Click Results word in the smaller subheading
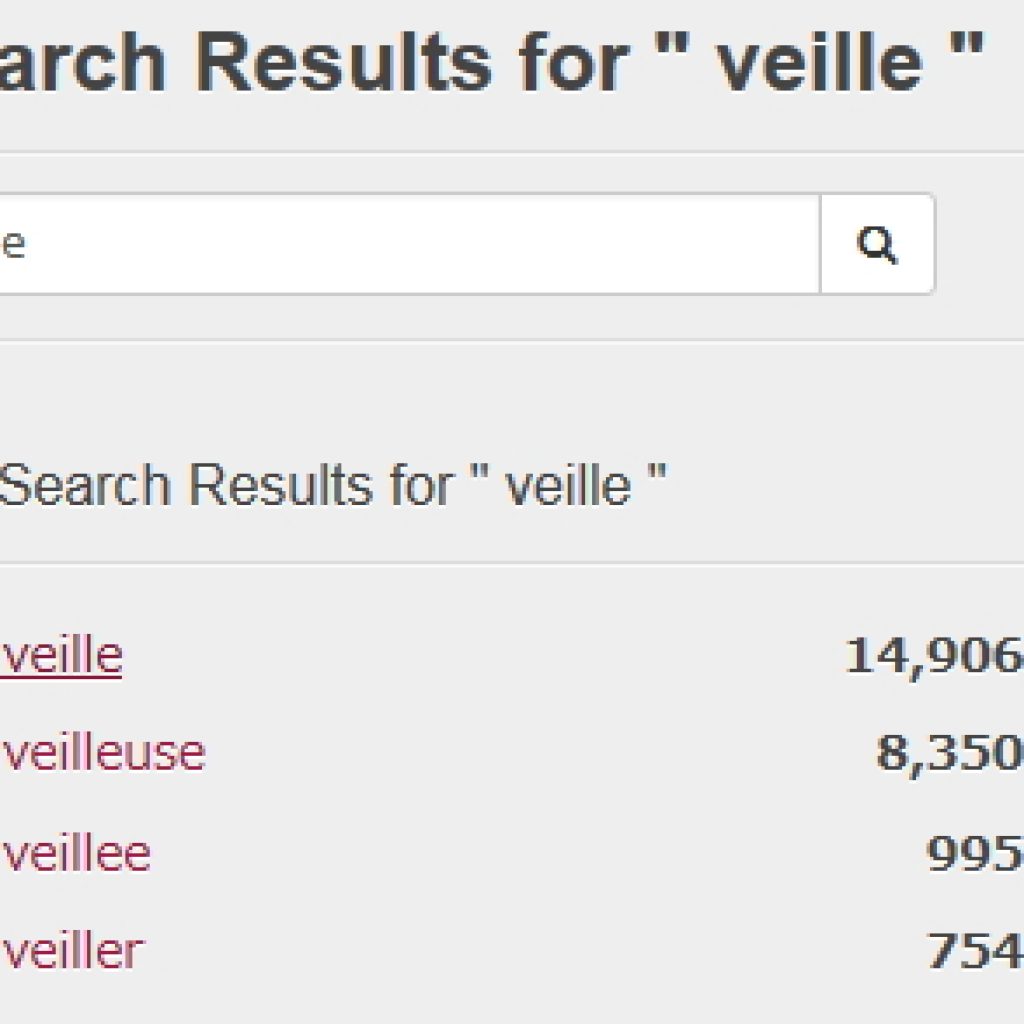Viewport: 1024px width, 1024px height. pyautogui.click(x=281, y=485)
